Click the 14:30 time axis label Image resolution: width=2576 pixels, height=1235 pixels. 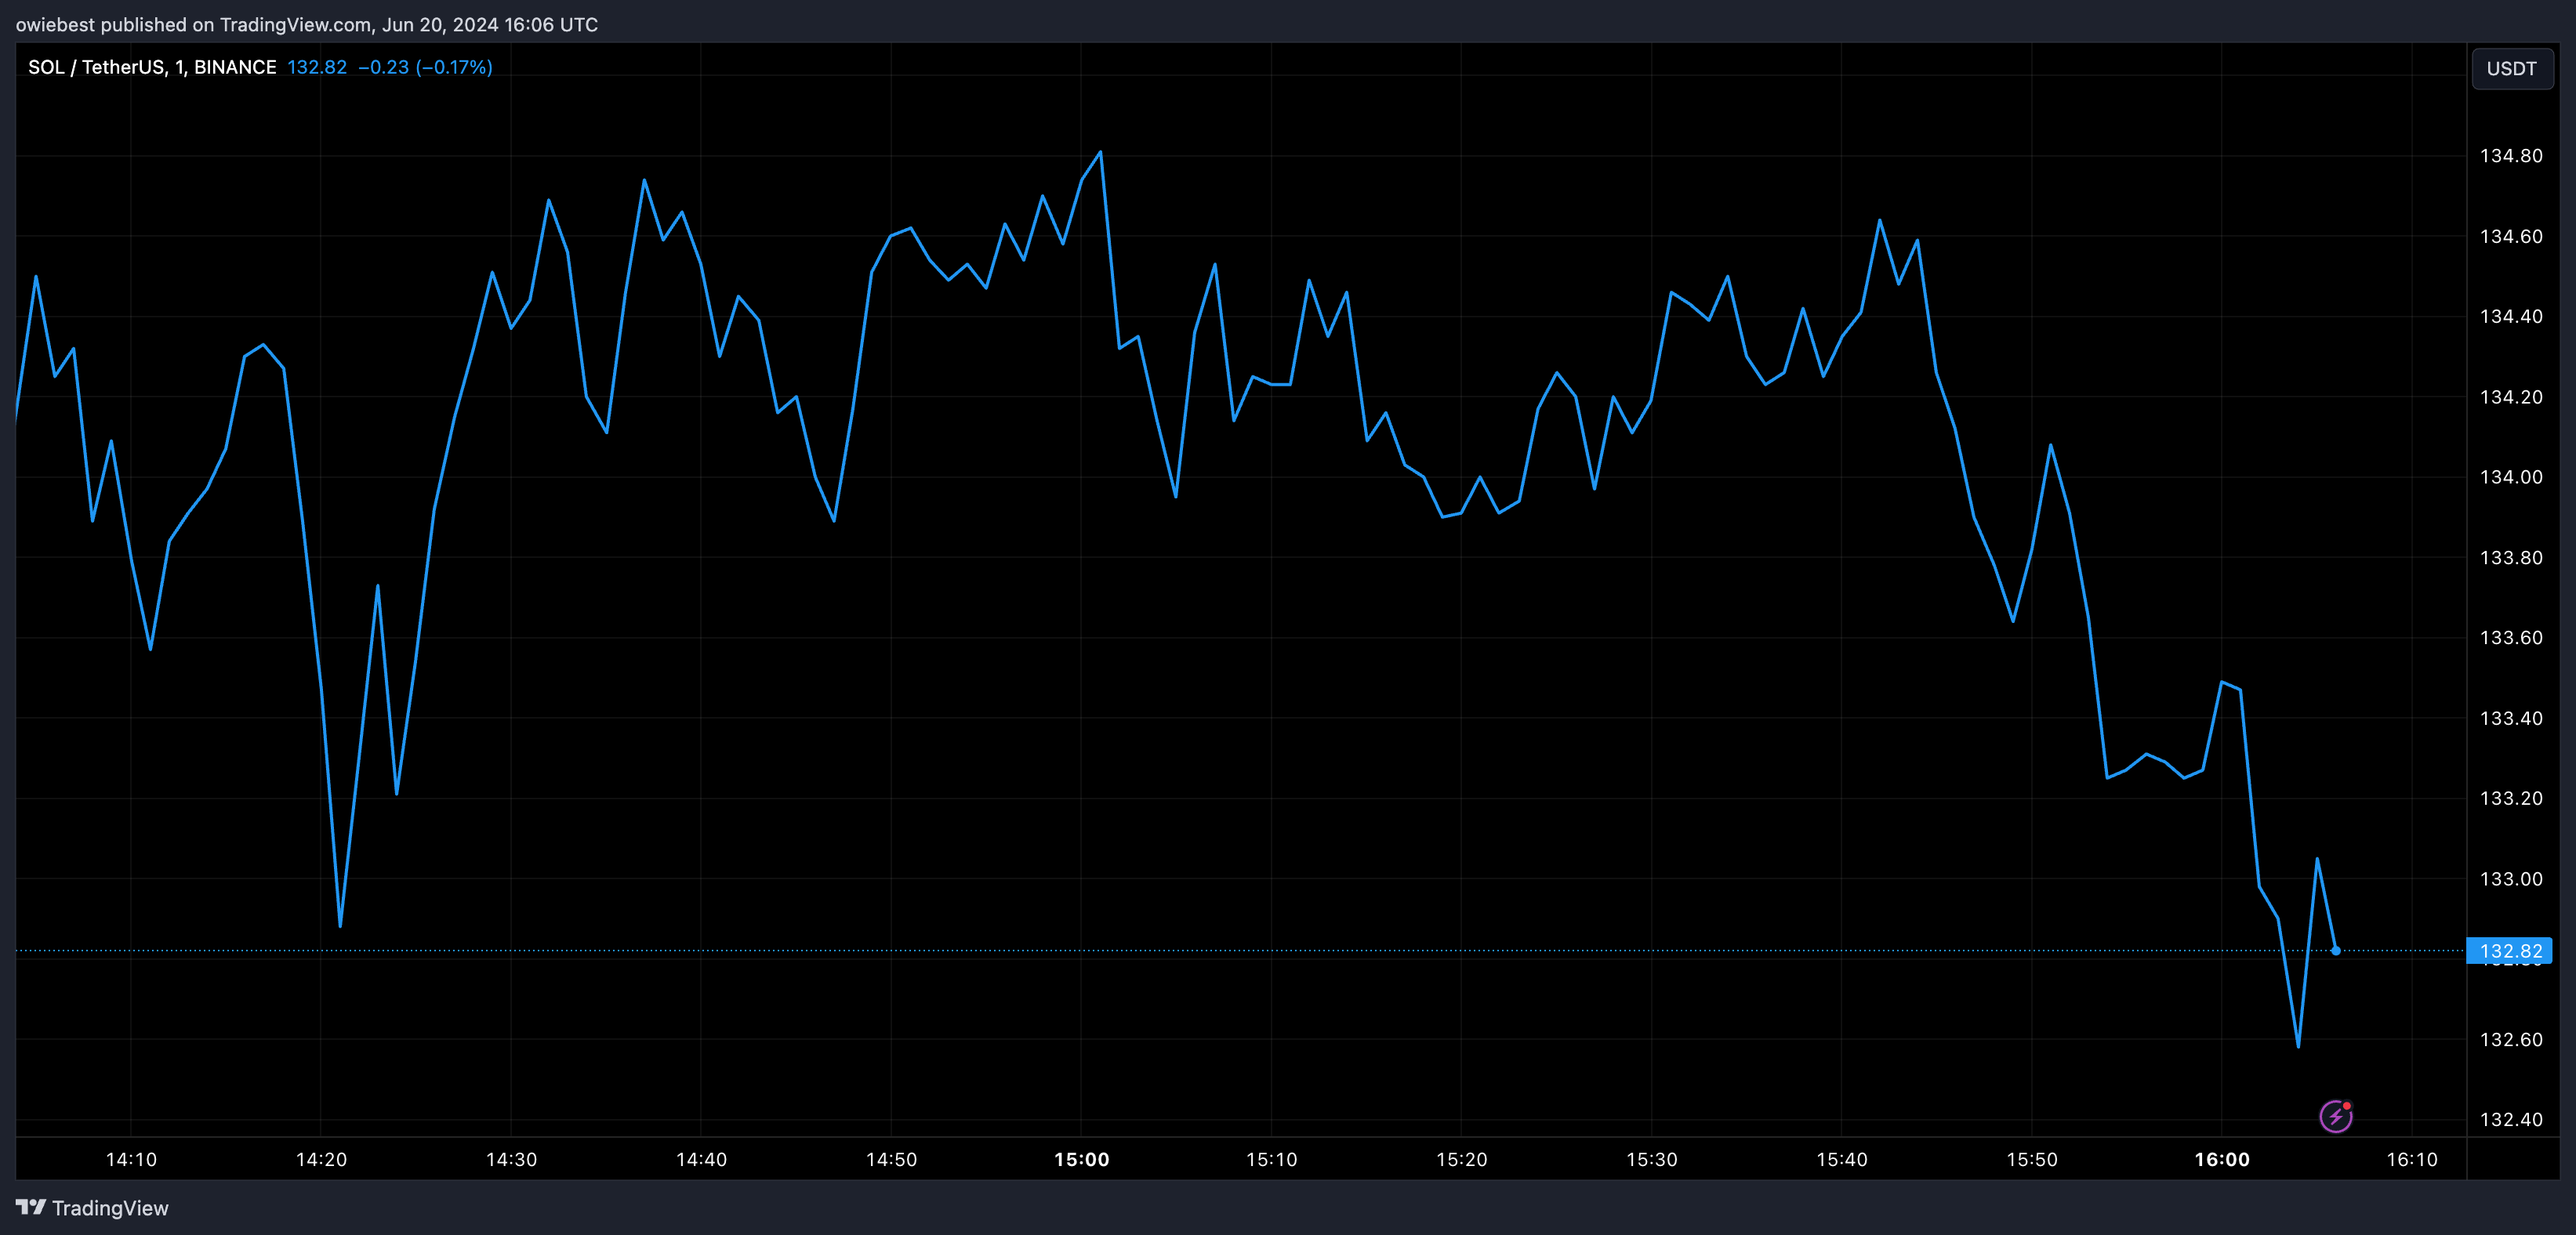coord(511,1159)
